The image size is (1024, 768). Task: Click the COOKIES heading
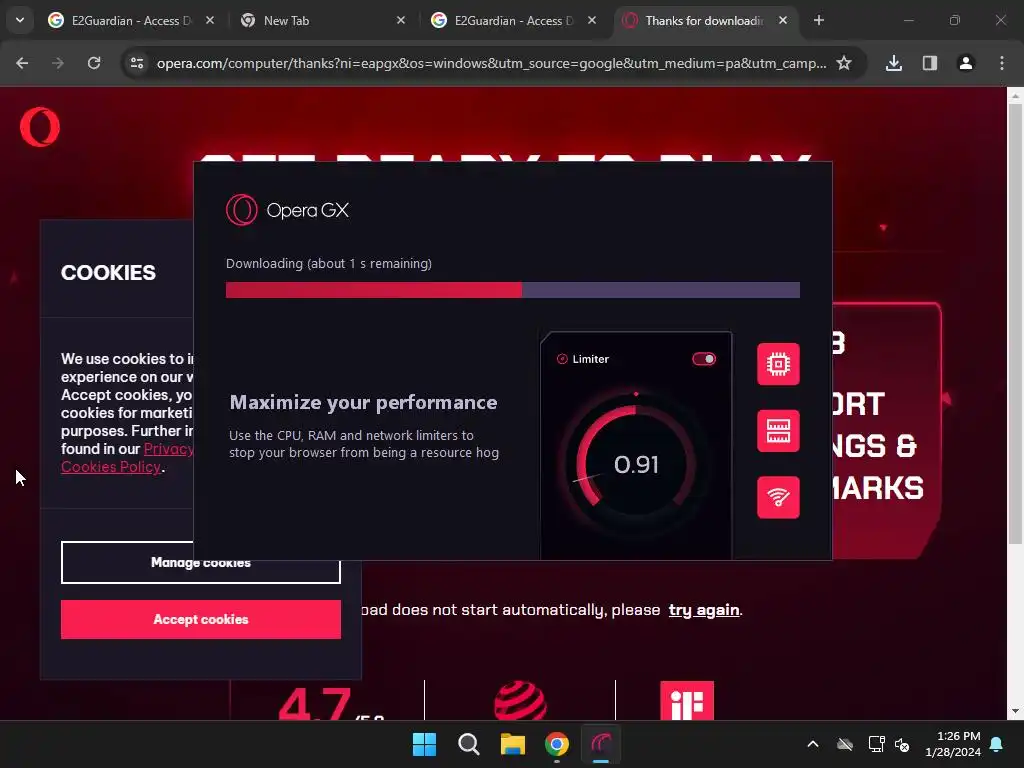point(108,272)
